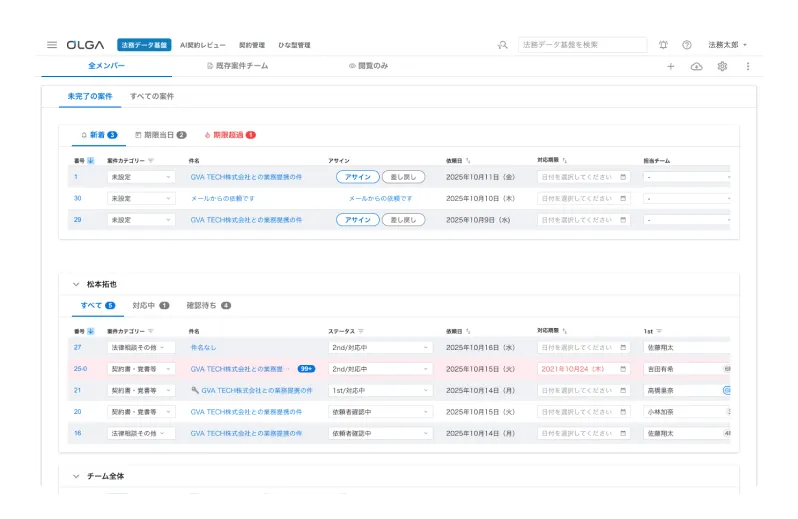Open calendar icon for case 1 deadline
Screen dimensions: 798x519
(623, 177)
